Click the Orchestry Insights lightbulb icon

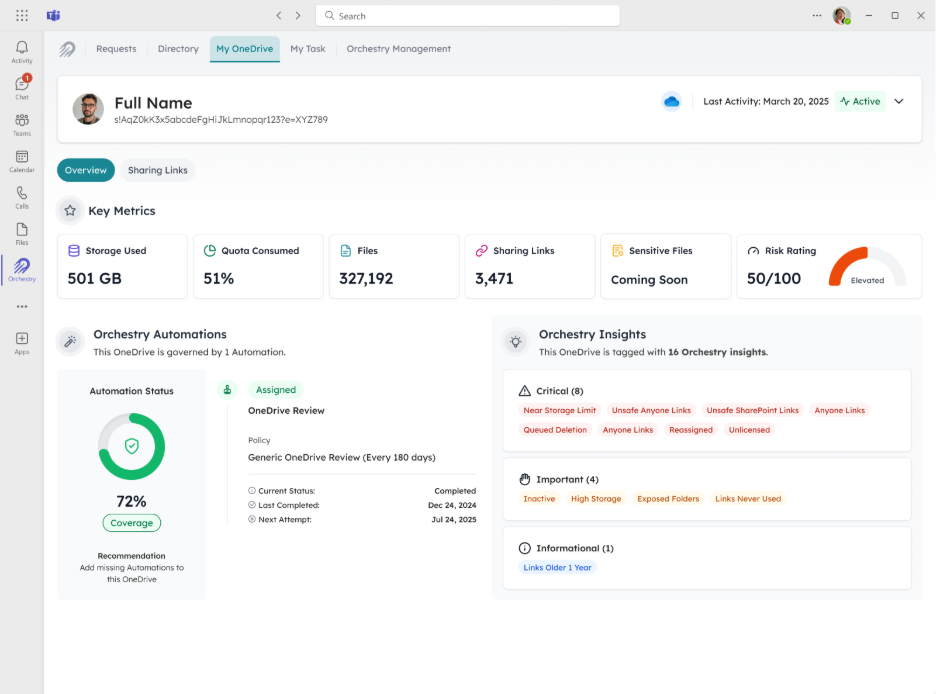[516, 342]
